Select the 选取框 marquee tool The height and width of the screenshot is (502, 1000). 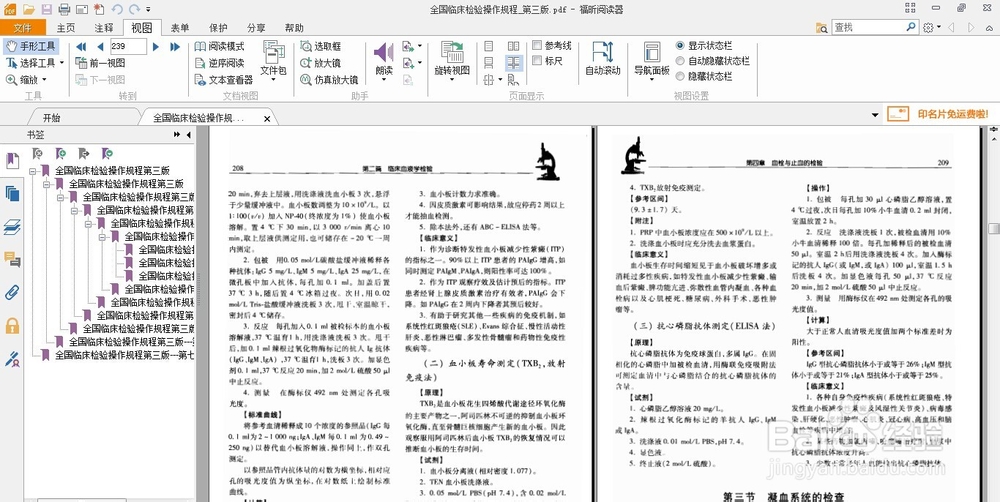(x=321, y=47)
